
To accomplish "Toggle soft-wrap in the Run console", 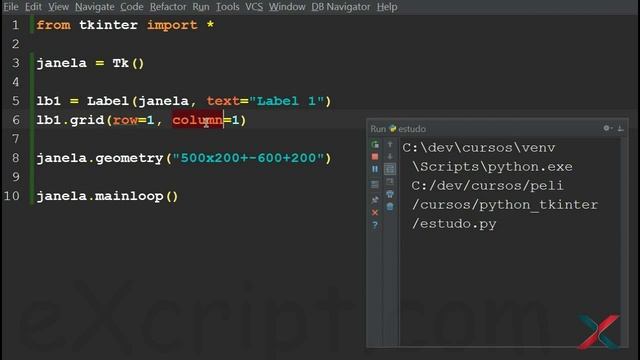I will [x=390, y=169].
